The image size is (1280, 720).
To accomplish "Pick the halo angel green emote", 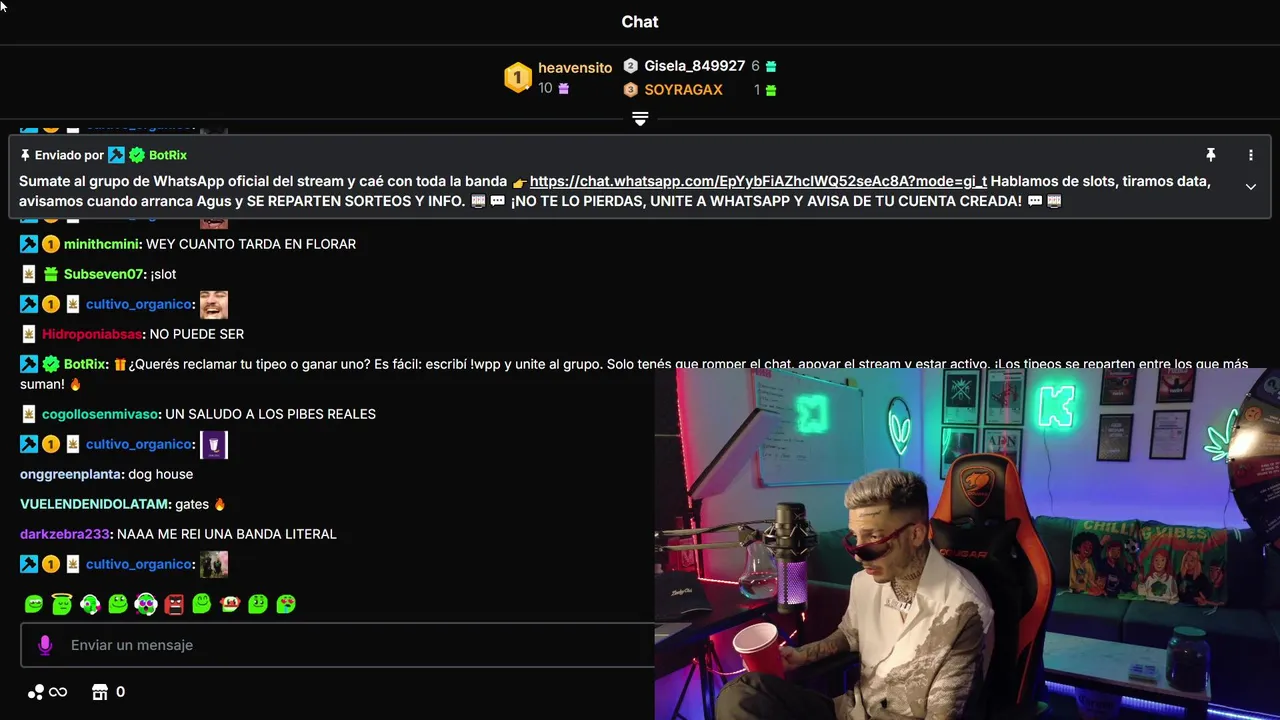I will [62, 604].
